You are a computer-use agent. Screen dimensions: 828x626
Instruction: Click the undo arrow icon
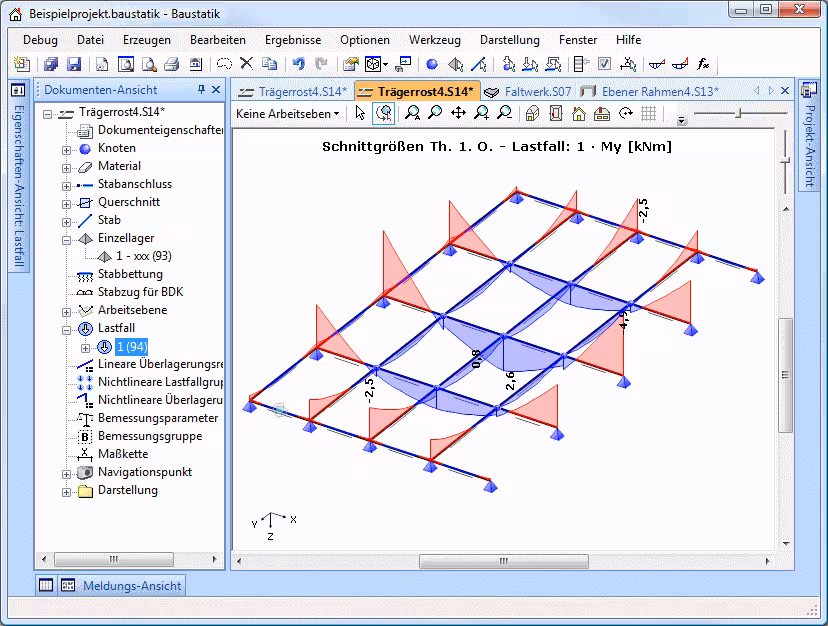coord(298,64)
